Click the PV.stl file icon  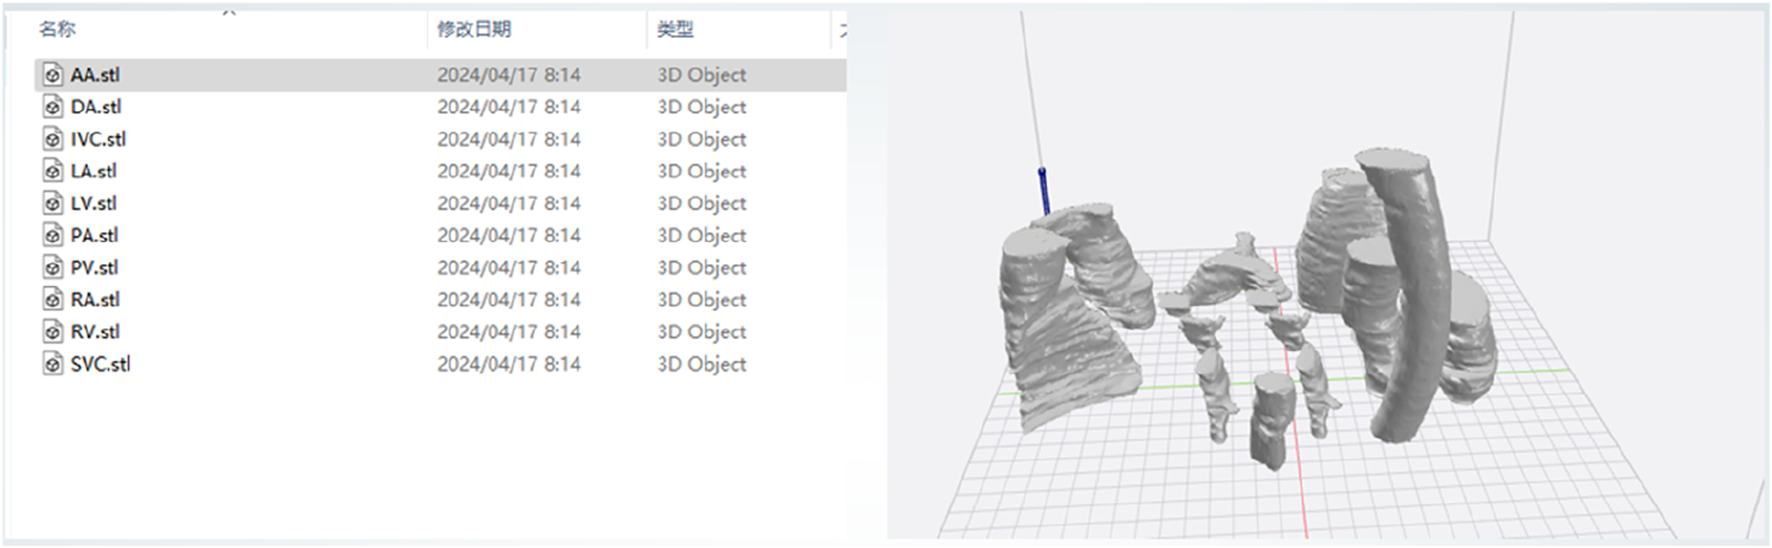[53, 267]
